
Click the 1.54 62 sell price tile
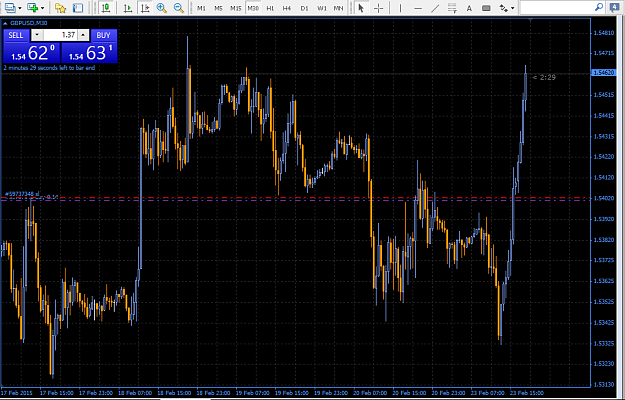[31, 53]
